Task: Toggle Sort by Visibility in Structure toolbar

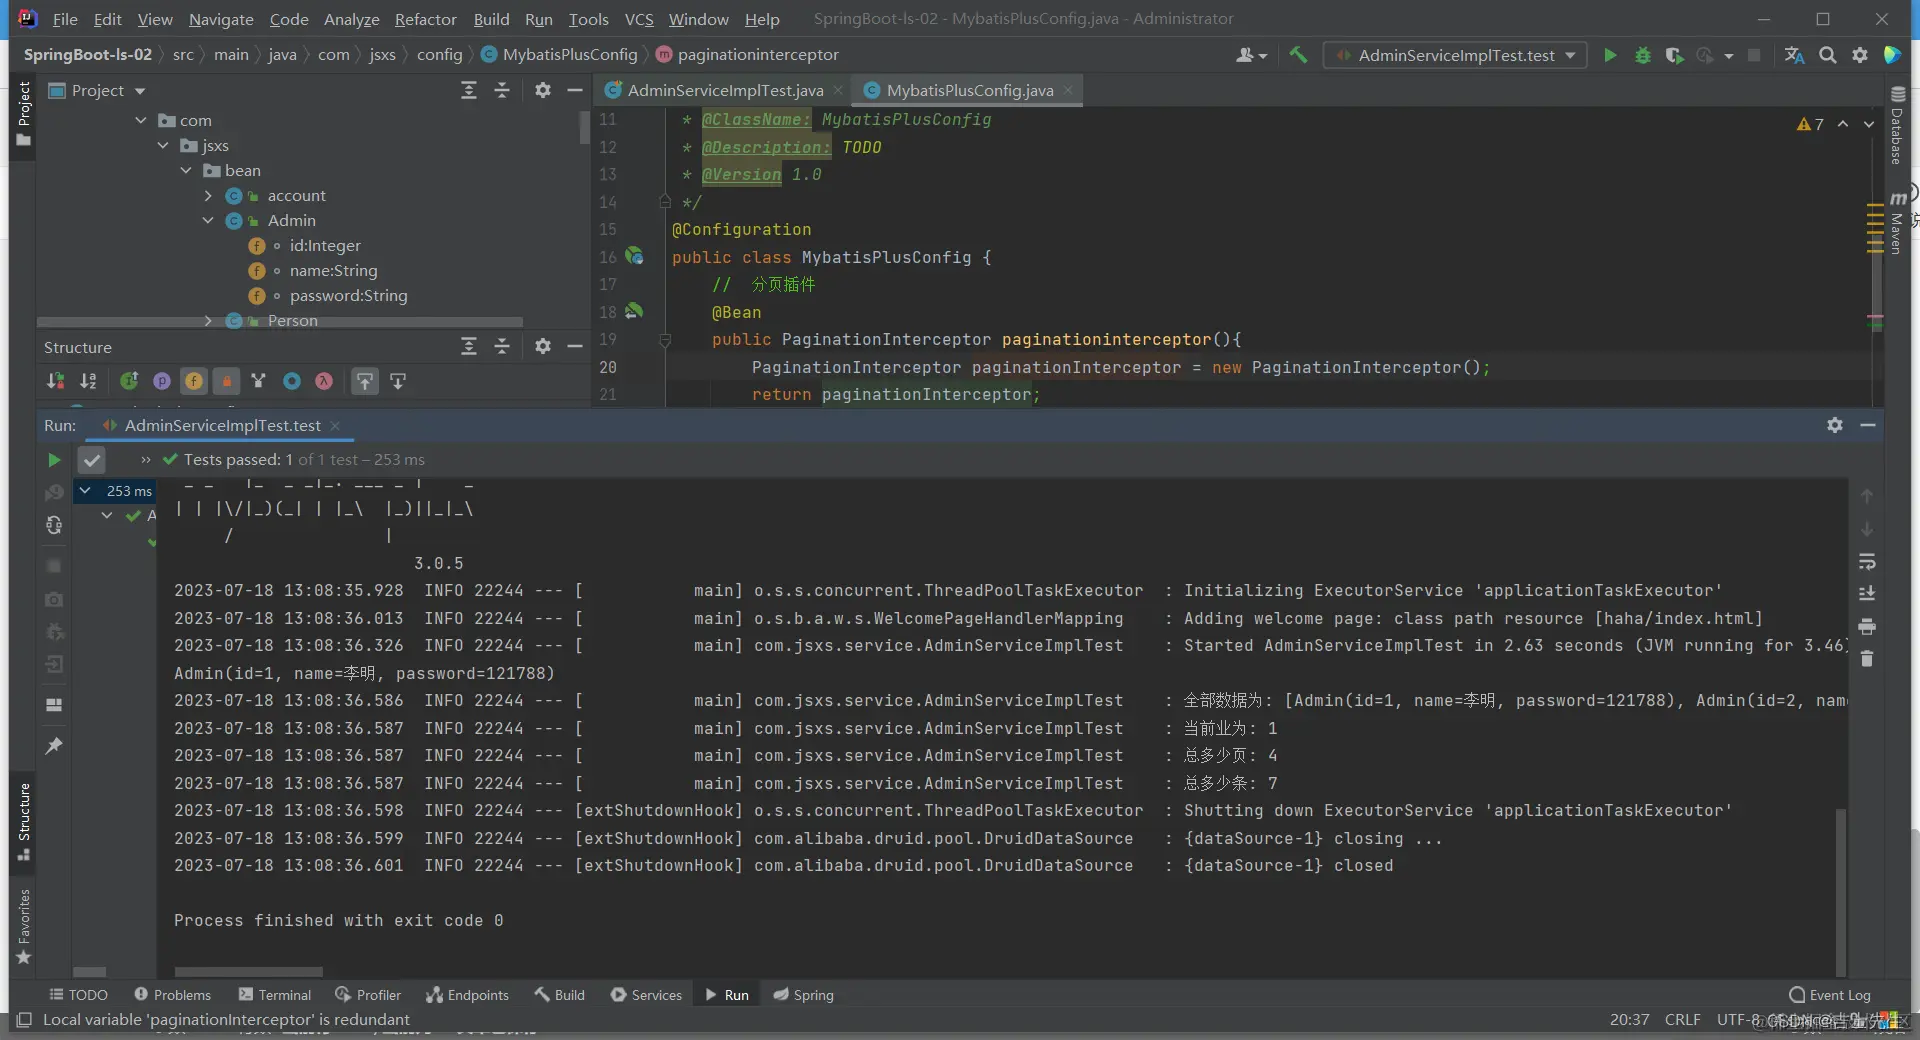Action: click(x=55, y=381)
